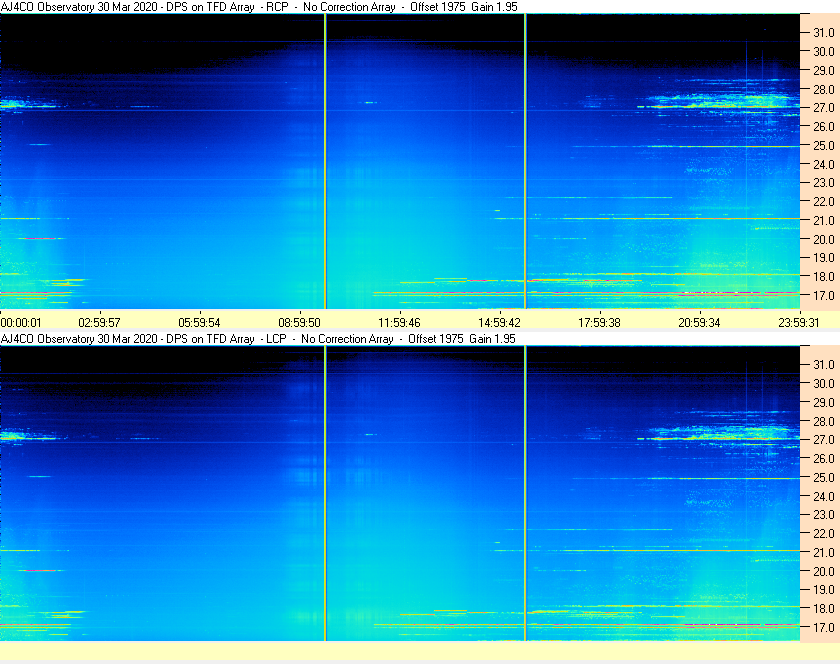The width and height of the screenshot is (840, 664).
Task: Click second vertical calibration line in LCP plot
Action: (x=525, y=493)
